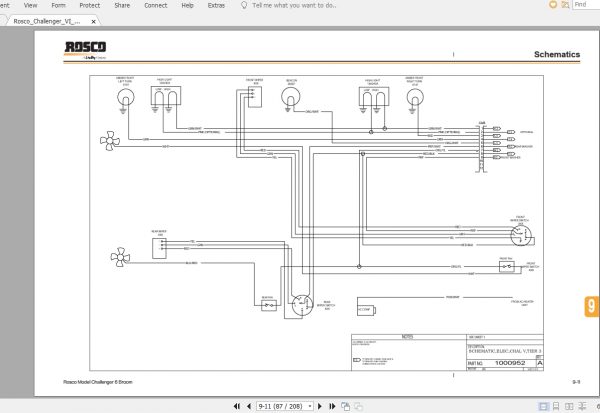Click the orange chapter 9 side tab

tap(592, 307)
